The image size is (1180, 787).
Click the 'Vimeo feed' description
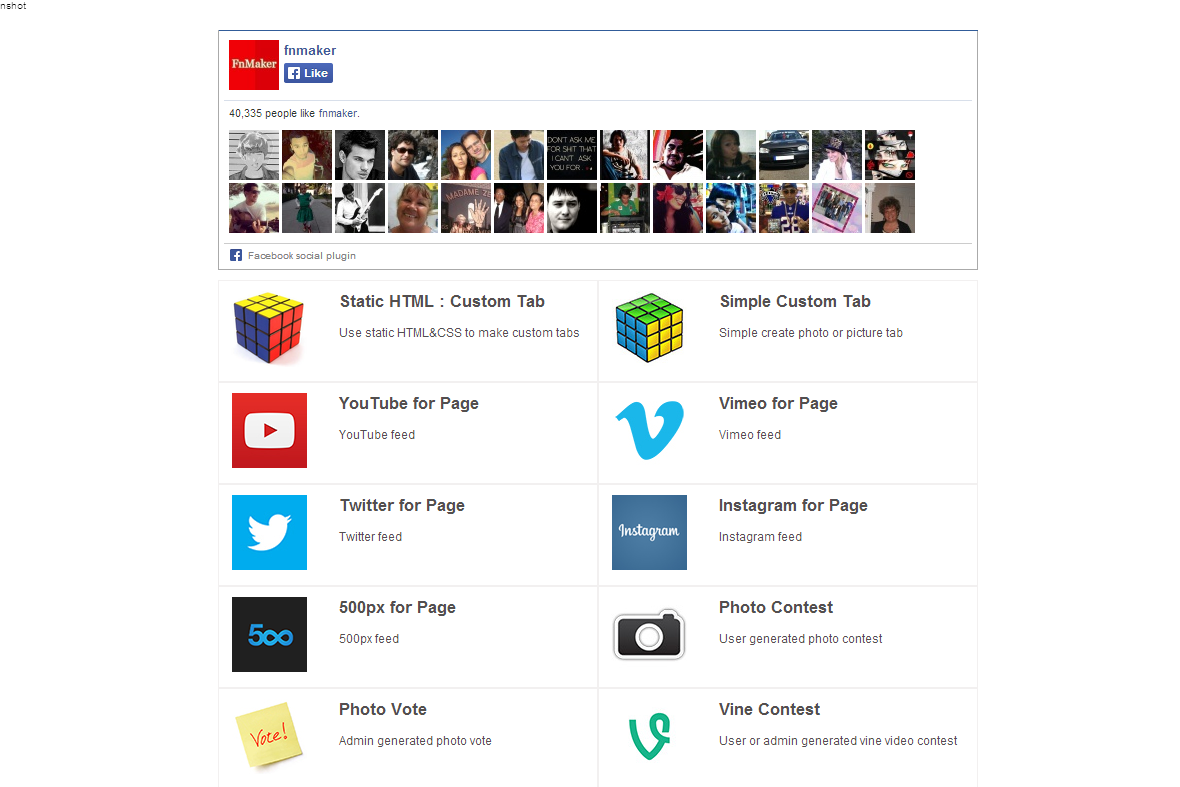tap(750, 435)
